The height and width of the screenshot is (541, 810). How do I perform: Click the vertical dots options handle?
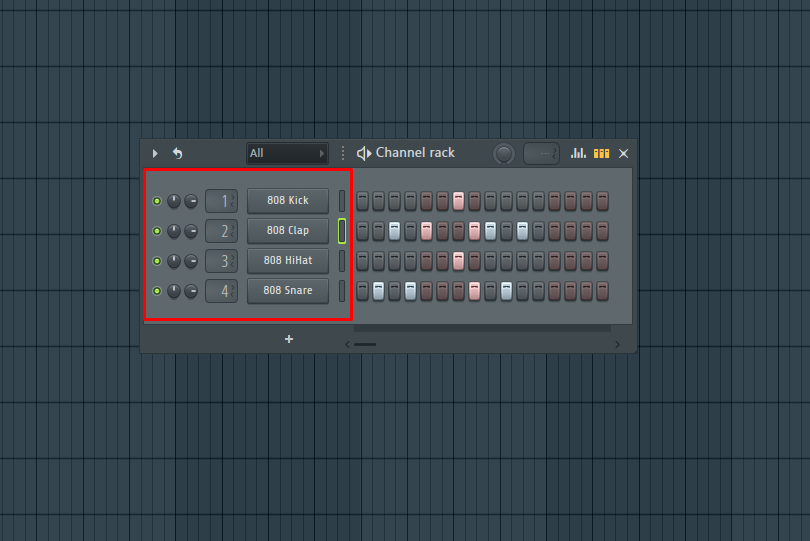point(343,153)
